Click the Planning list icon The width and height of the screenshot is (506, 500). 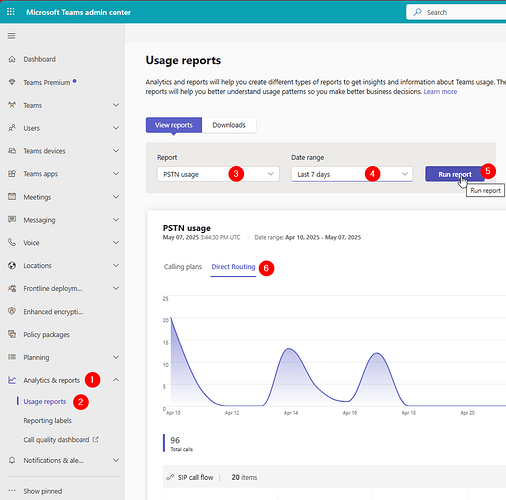[12, 357]
